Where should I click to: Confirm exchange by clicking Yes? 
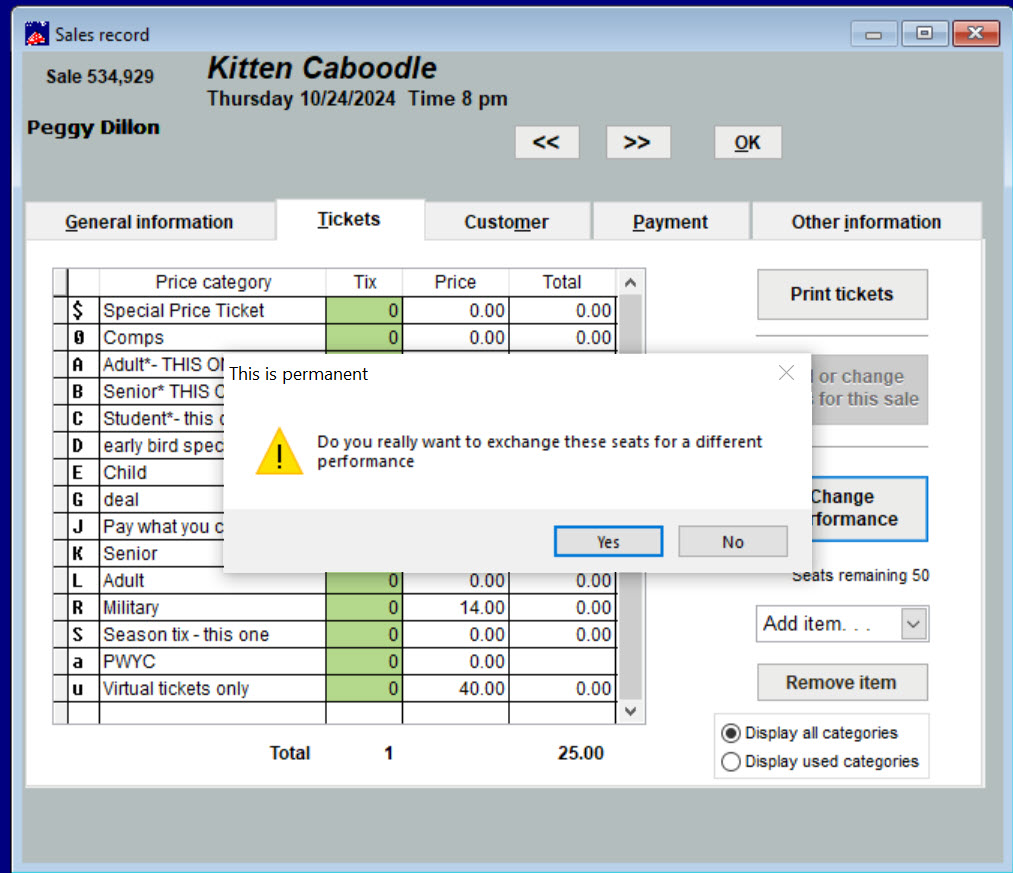(x=608, y=542)
